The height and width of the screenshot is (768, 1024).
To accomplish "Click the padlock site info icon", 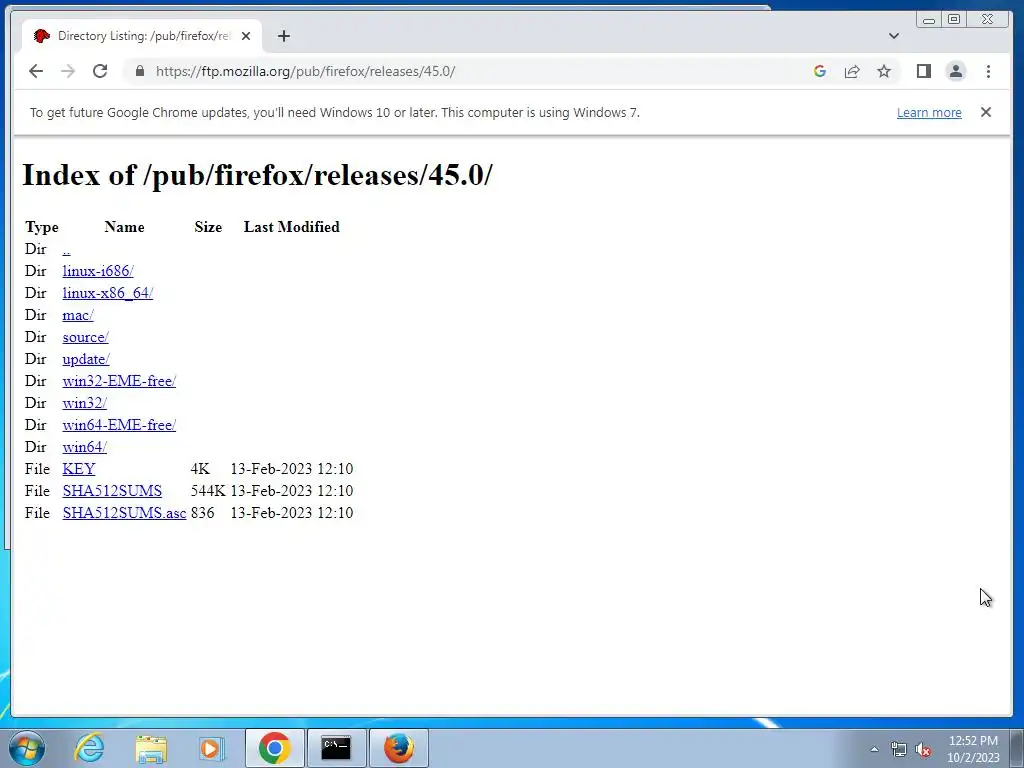I will point(139,71).
